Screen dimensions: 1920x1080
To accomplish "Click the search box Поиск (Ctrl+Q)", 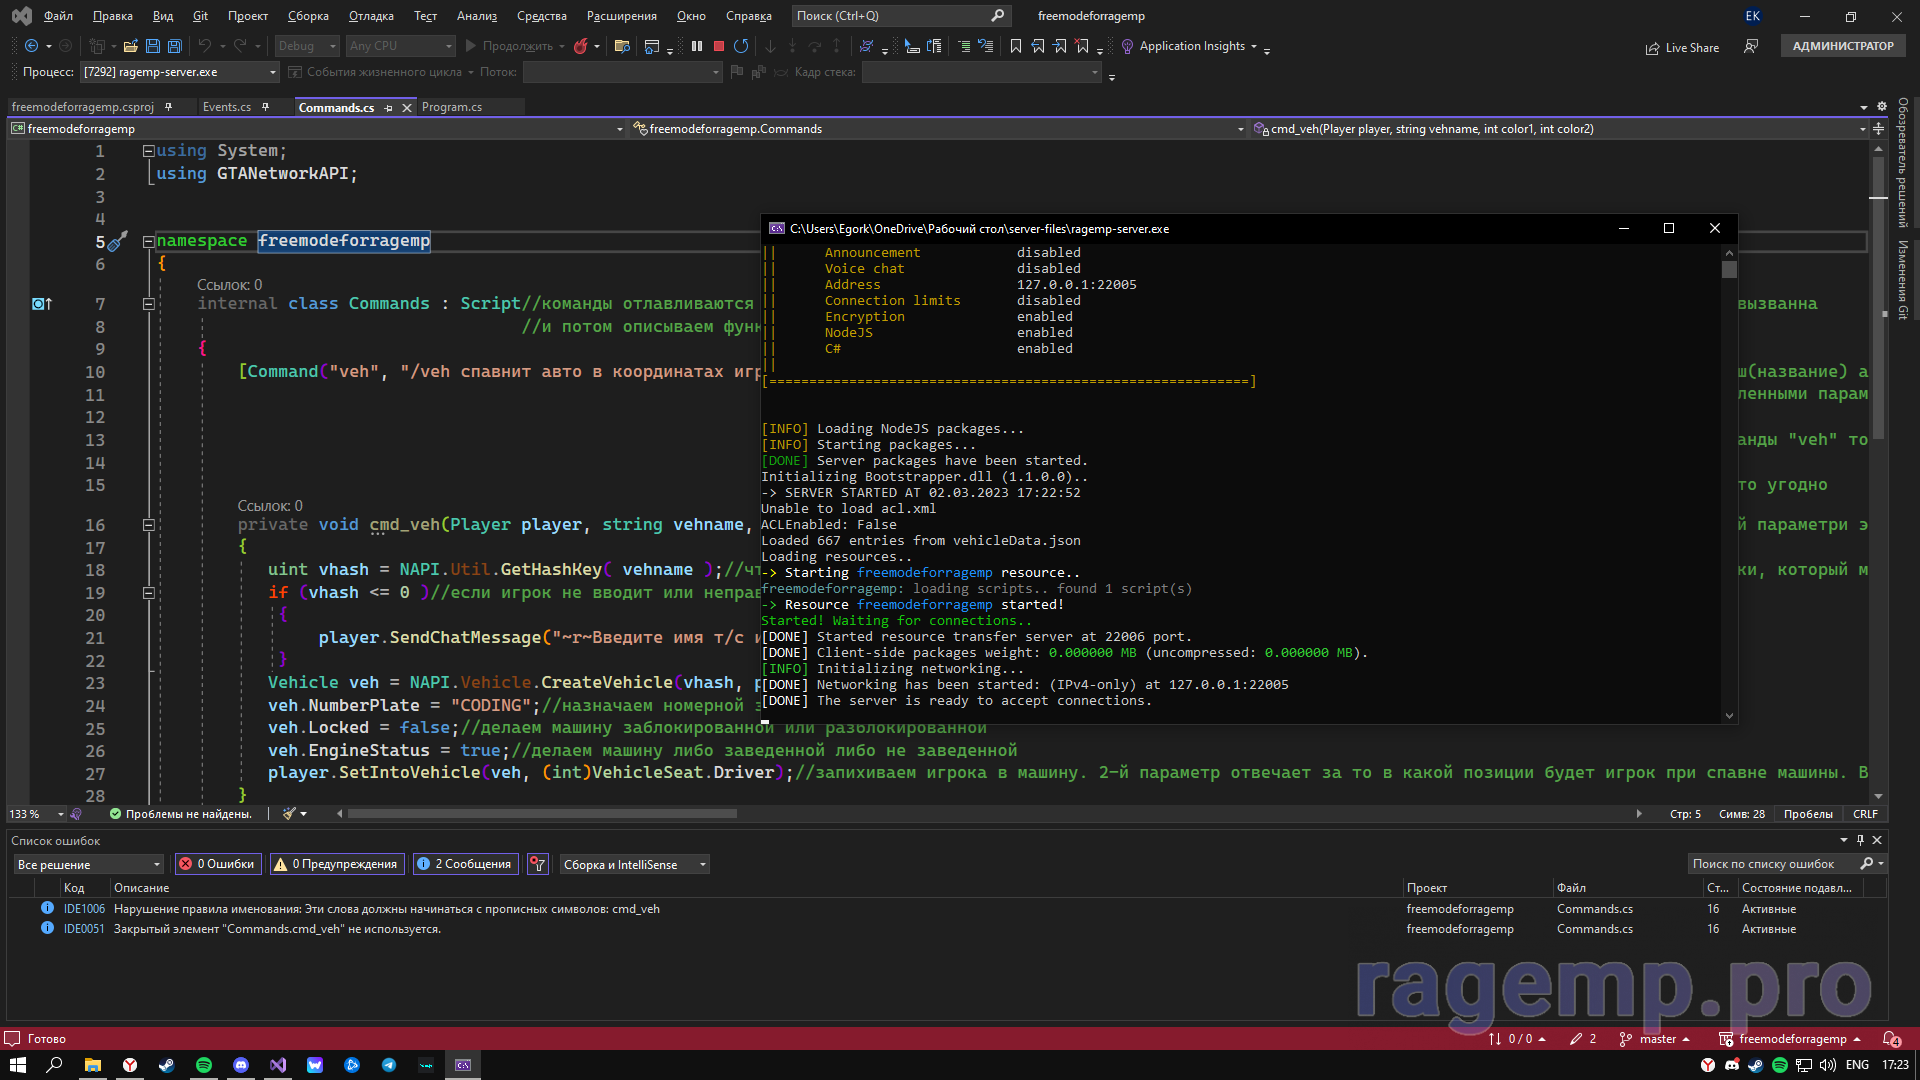I will coord(900,16).
